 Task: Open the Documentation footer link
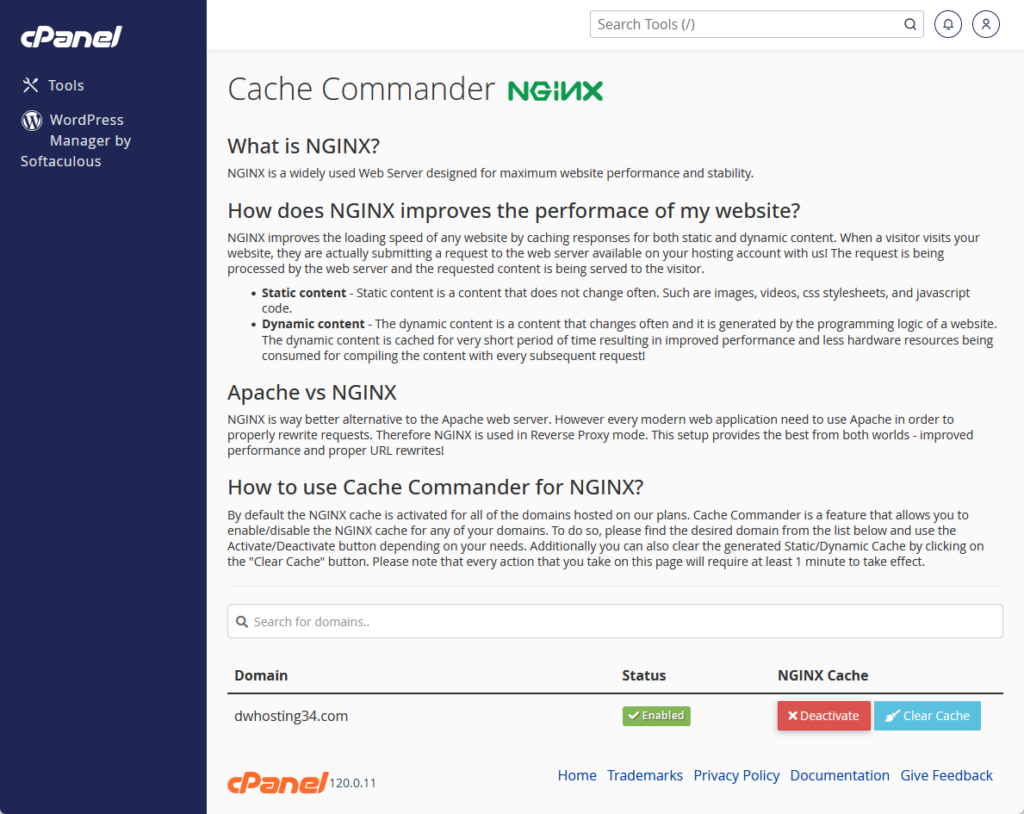point(839,775)
